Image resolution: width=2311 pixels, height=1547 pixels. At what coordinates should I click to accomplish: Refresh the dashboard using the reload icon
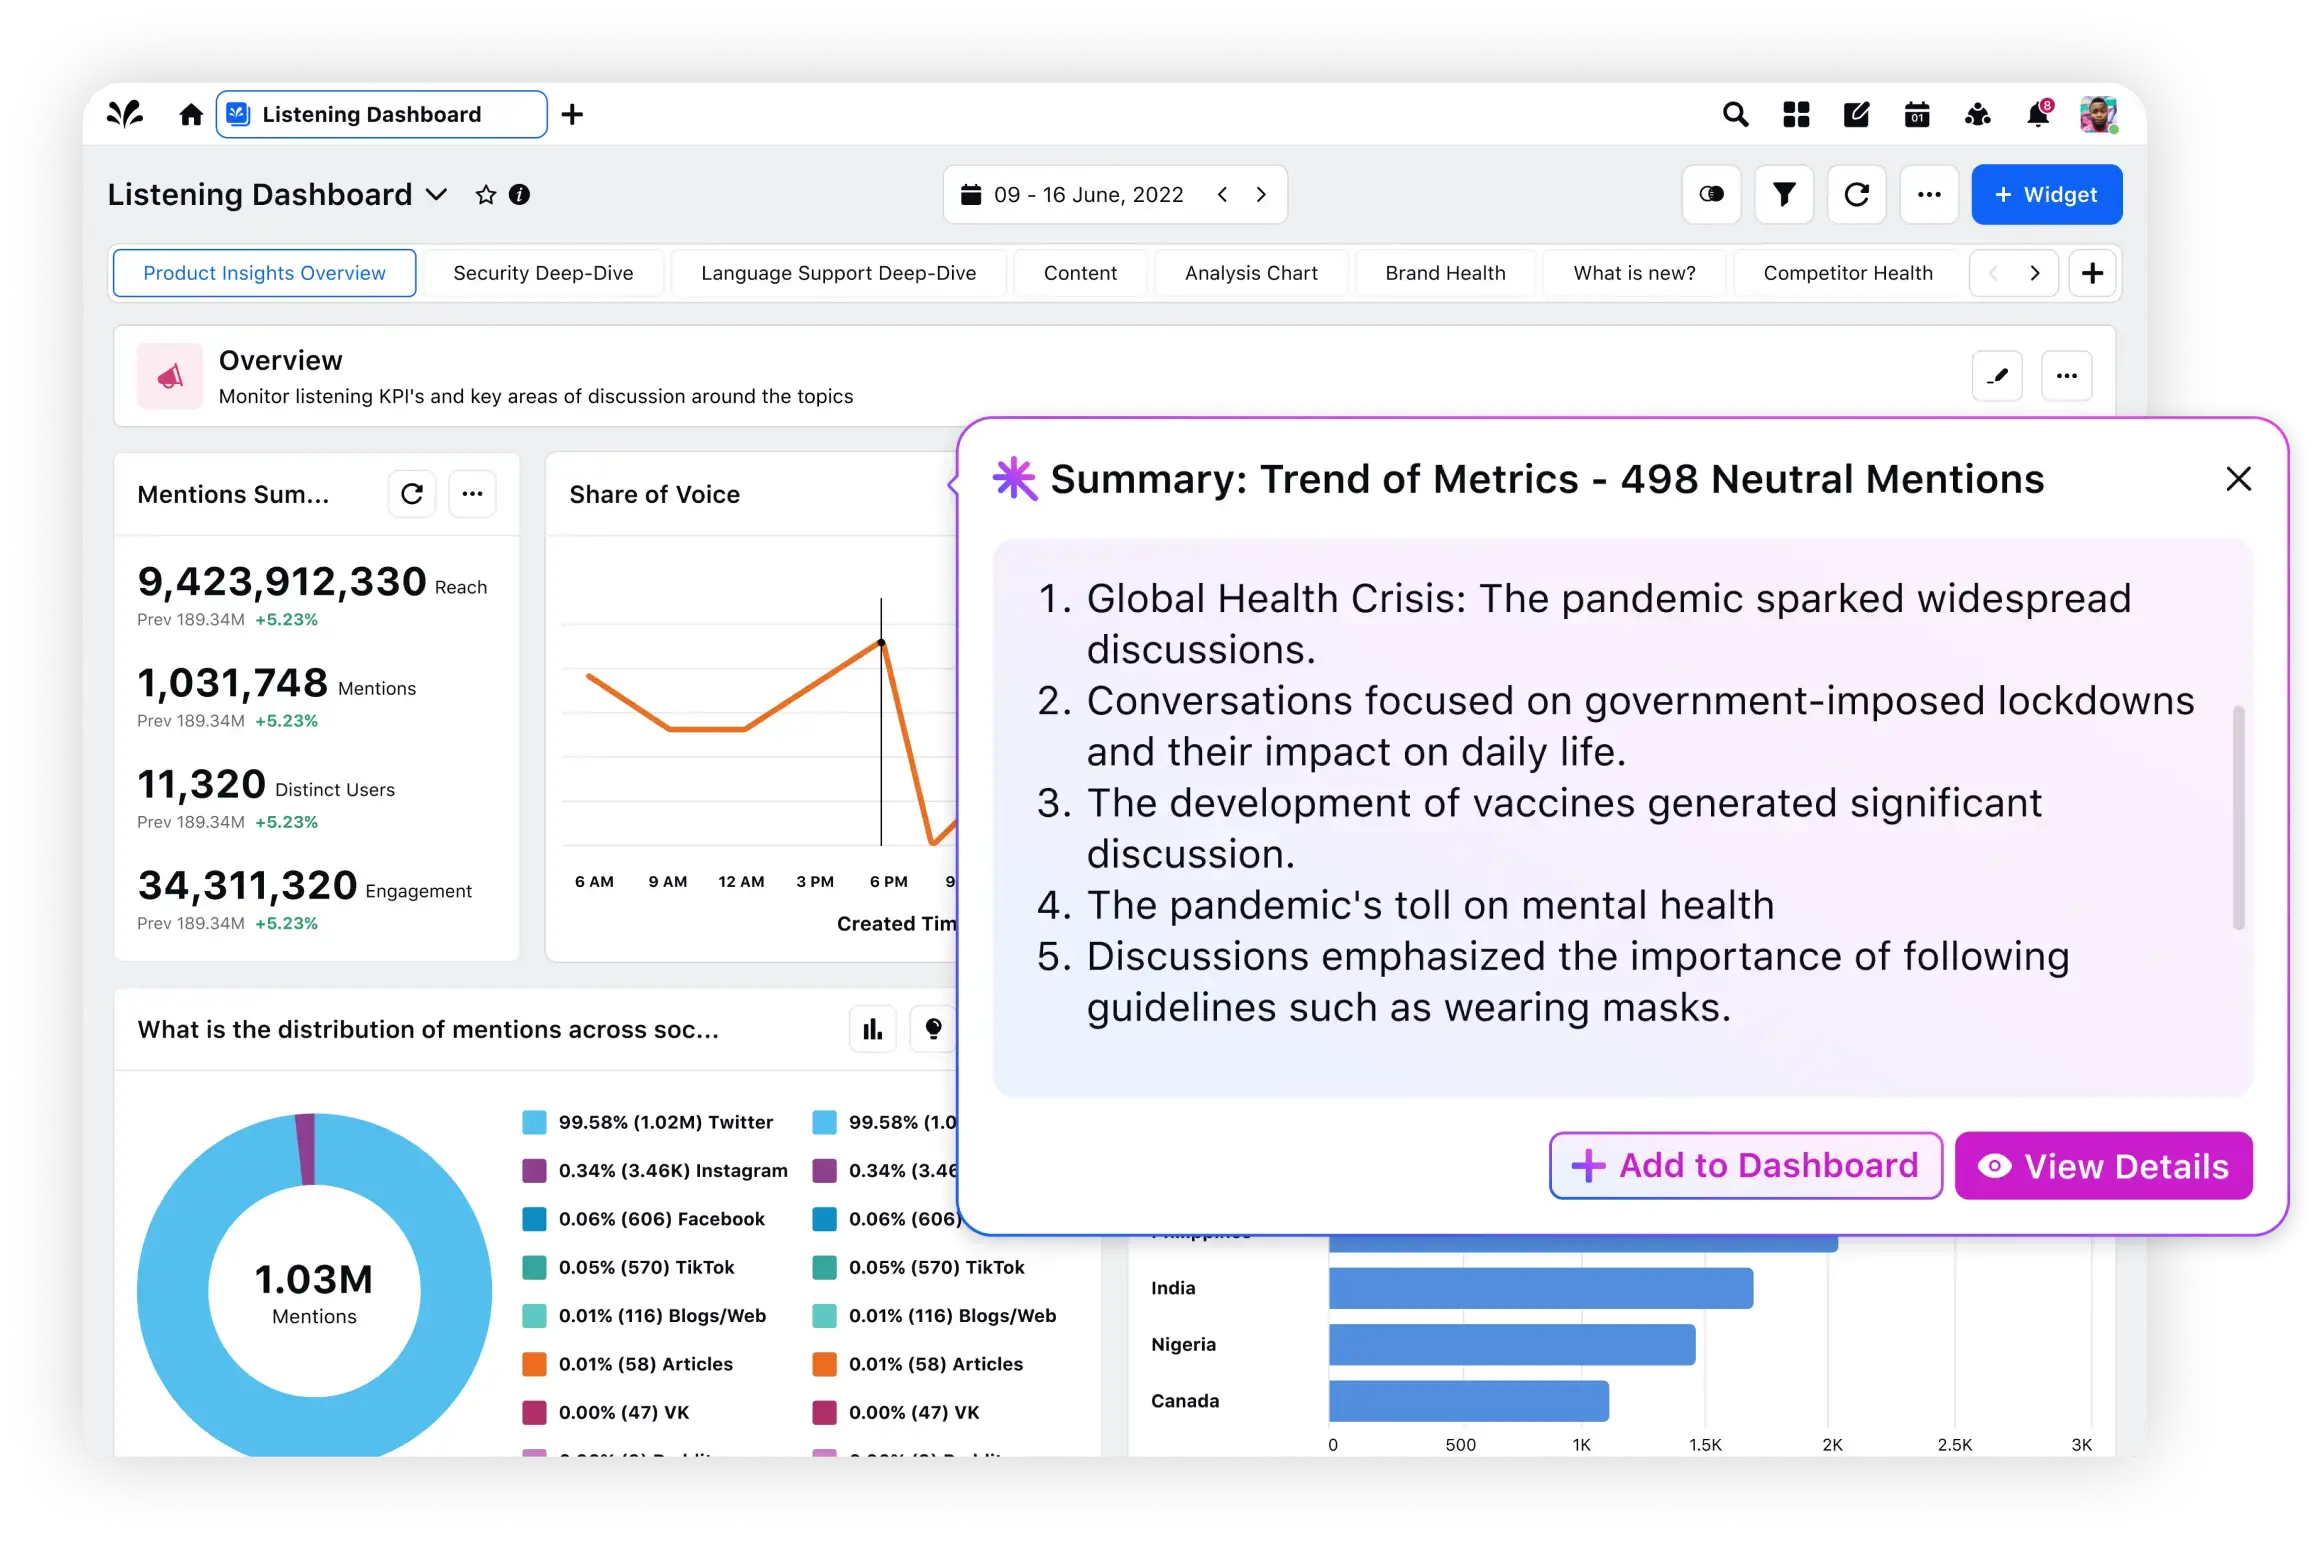pos(1856,194)
